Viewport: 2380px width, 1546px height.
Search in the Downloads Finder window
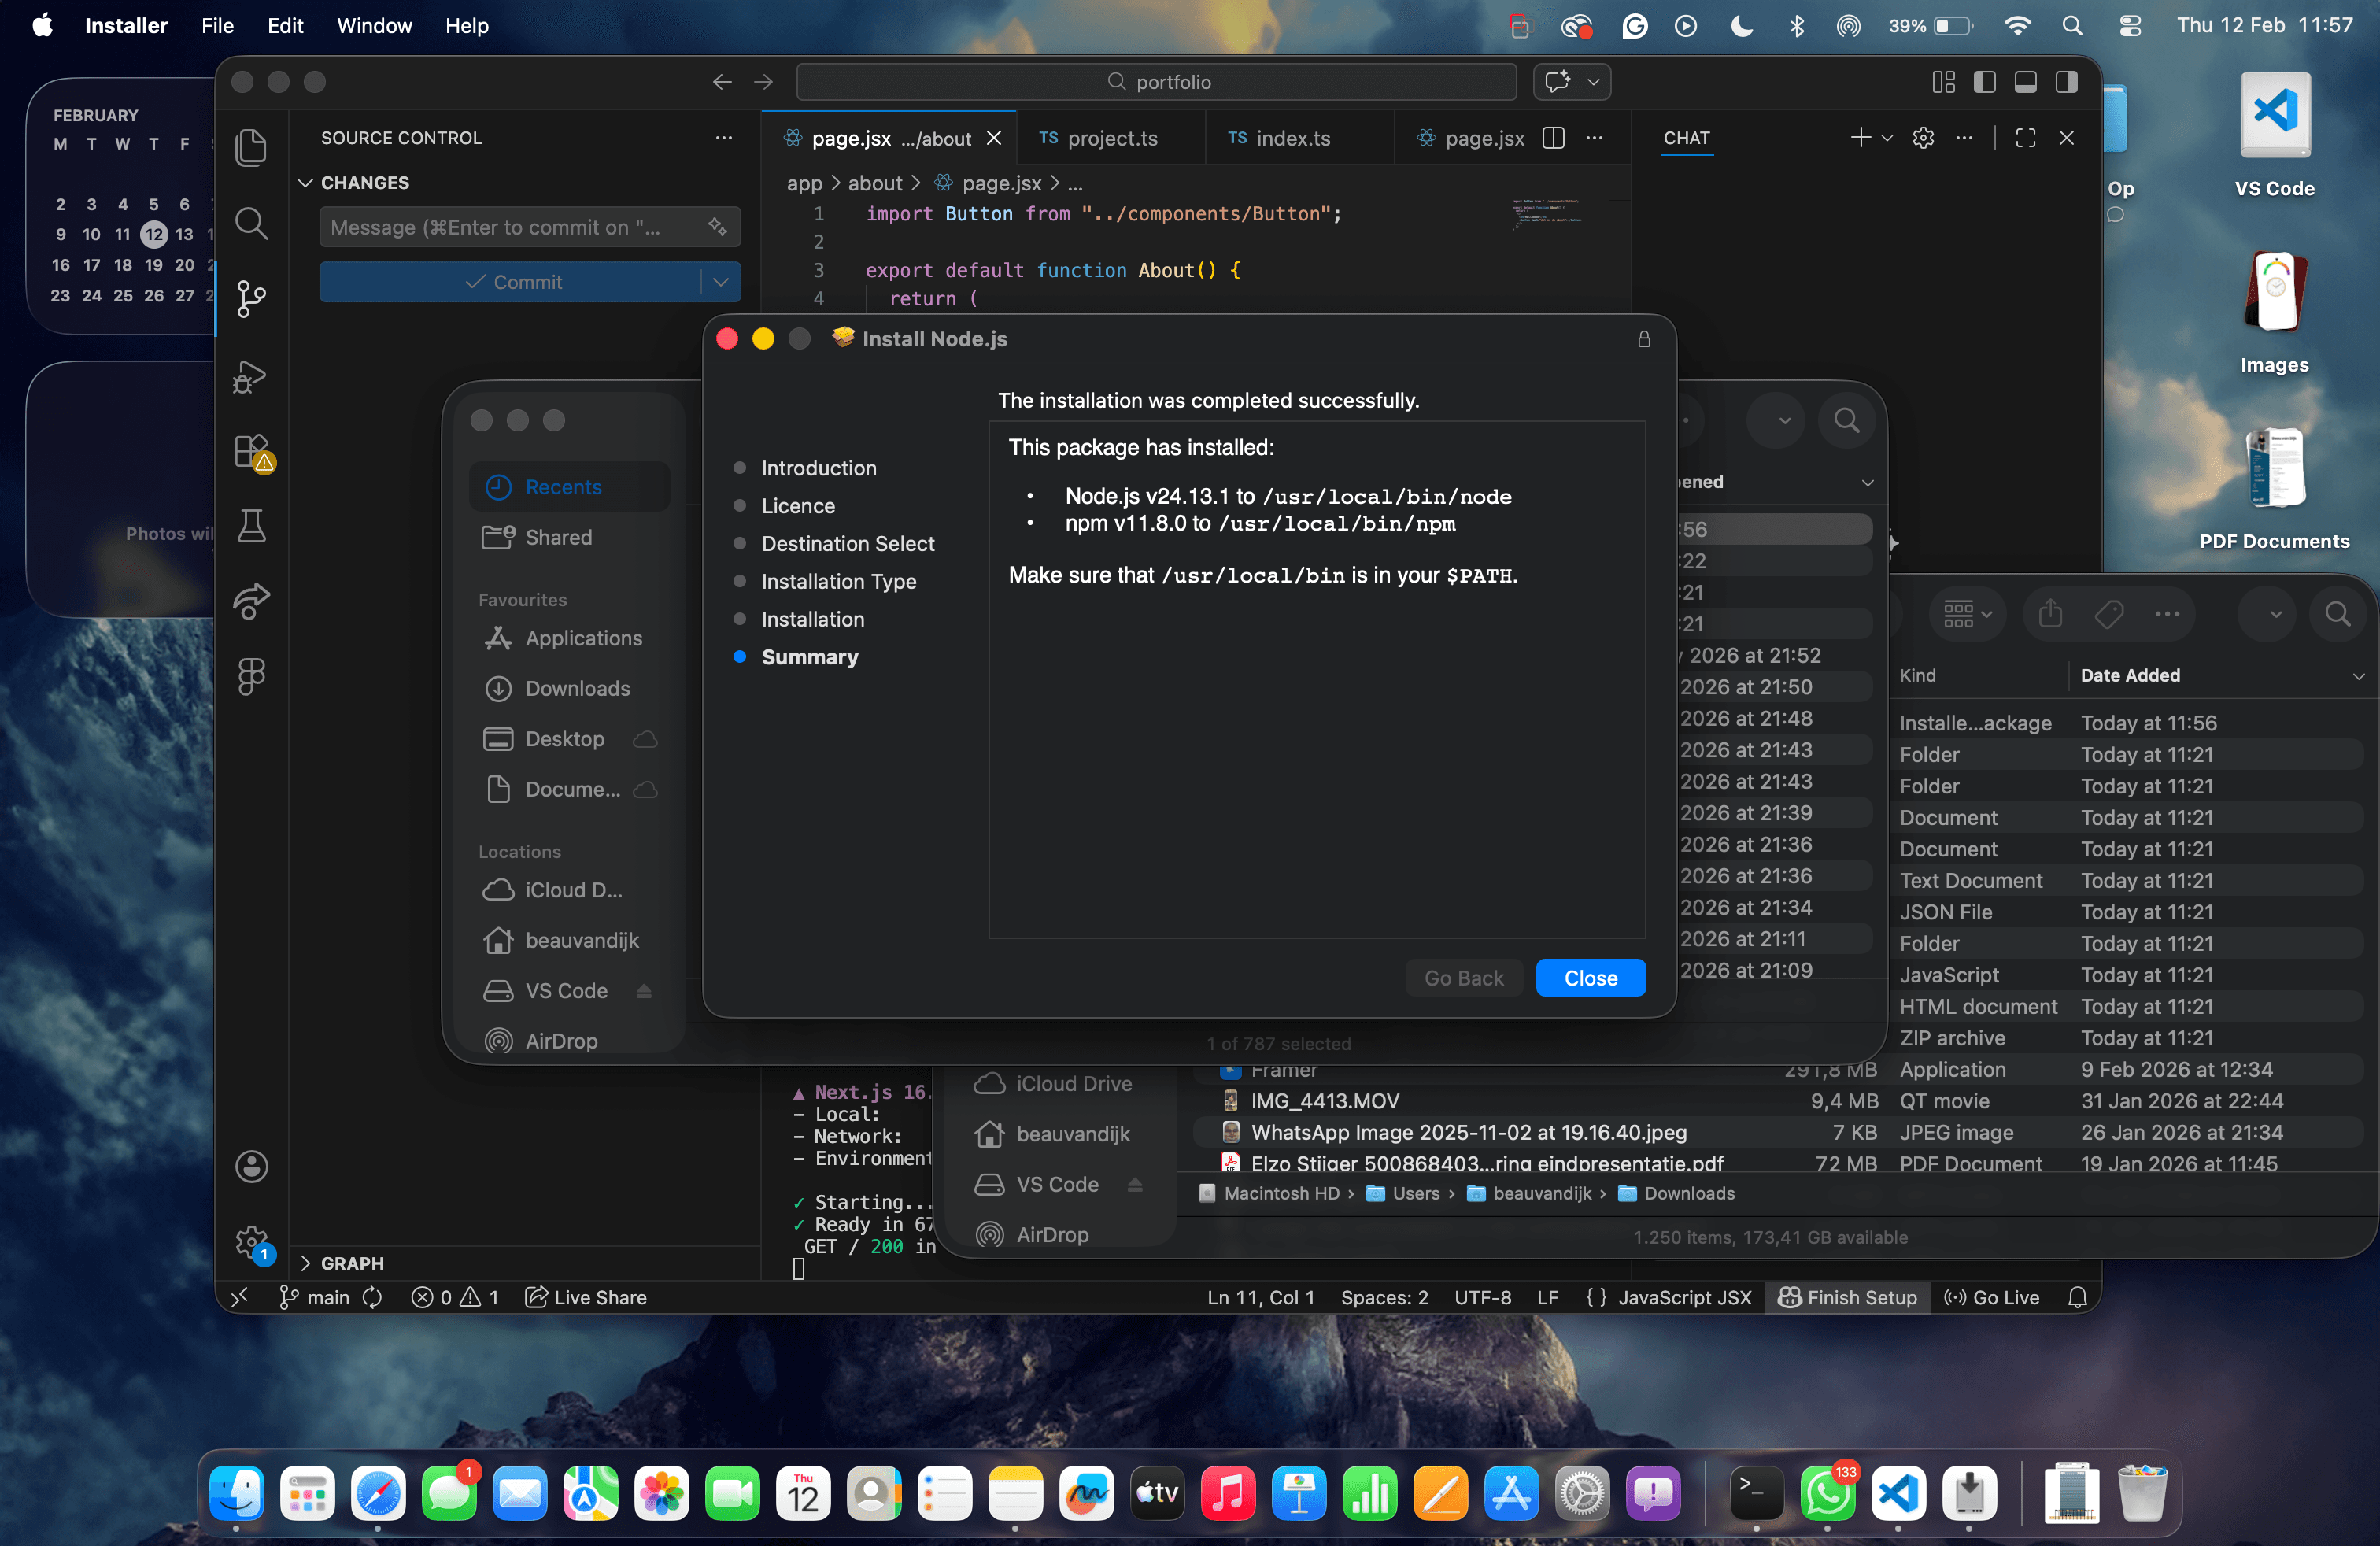point(2337,614)
